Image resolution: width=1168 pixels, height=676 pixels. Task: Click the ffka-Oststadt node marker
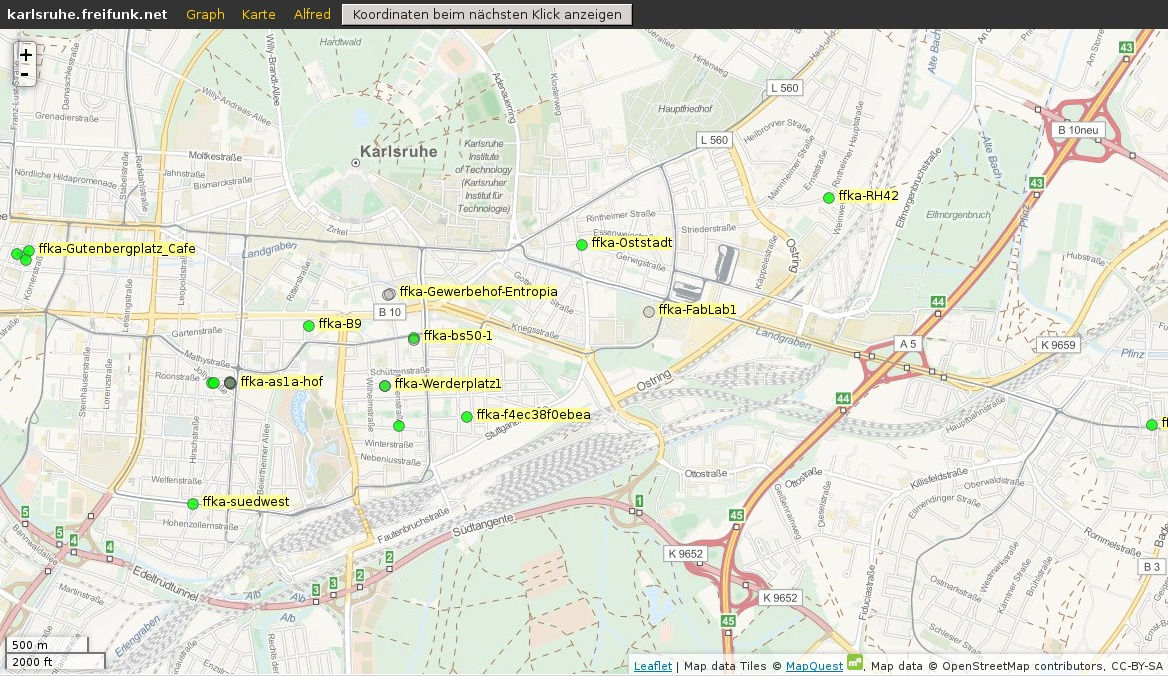581,244
